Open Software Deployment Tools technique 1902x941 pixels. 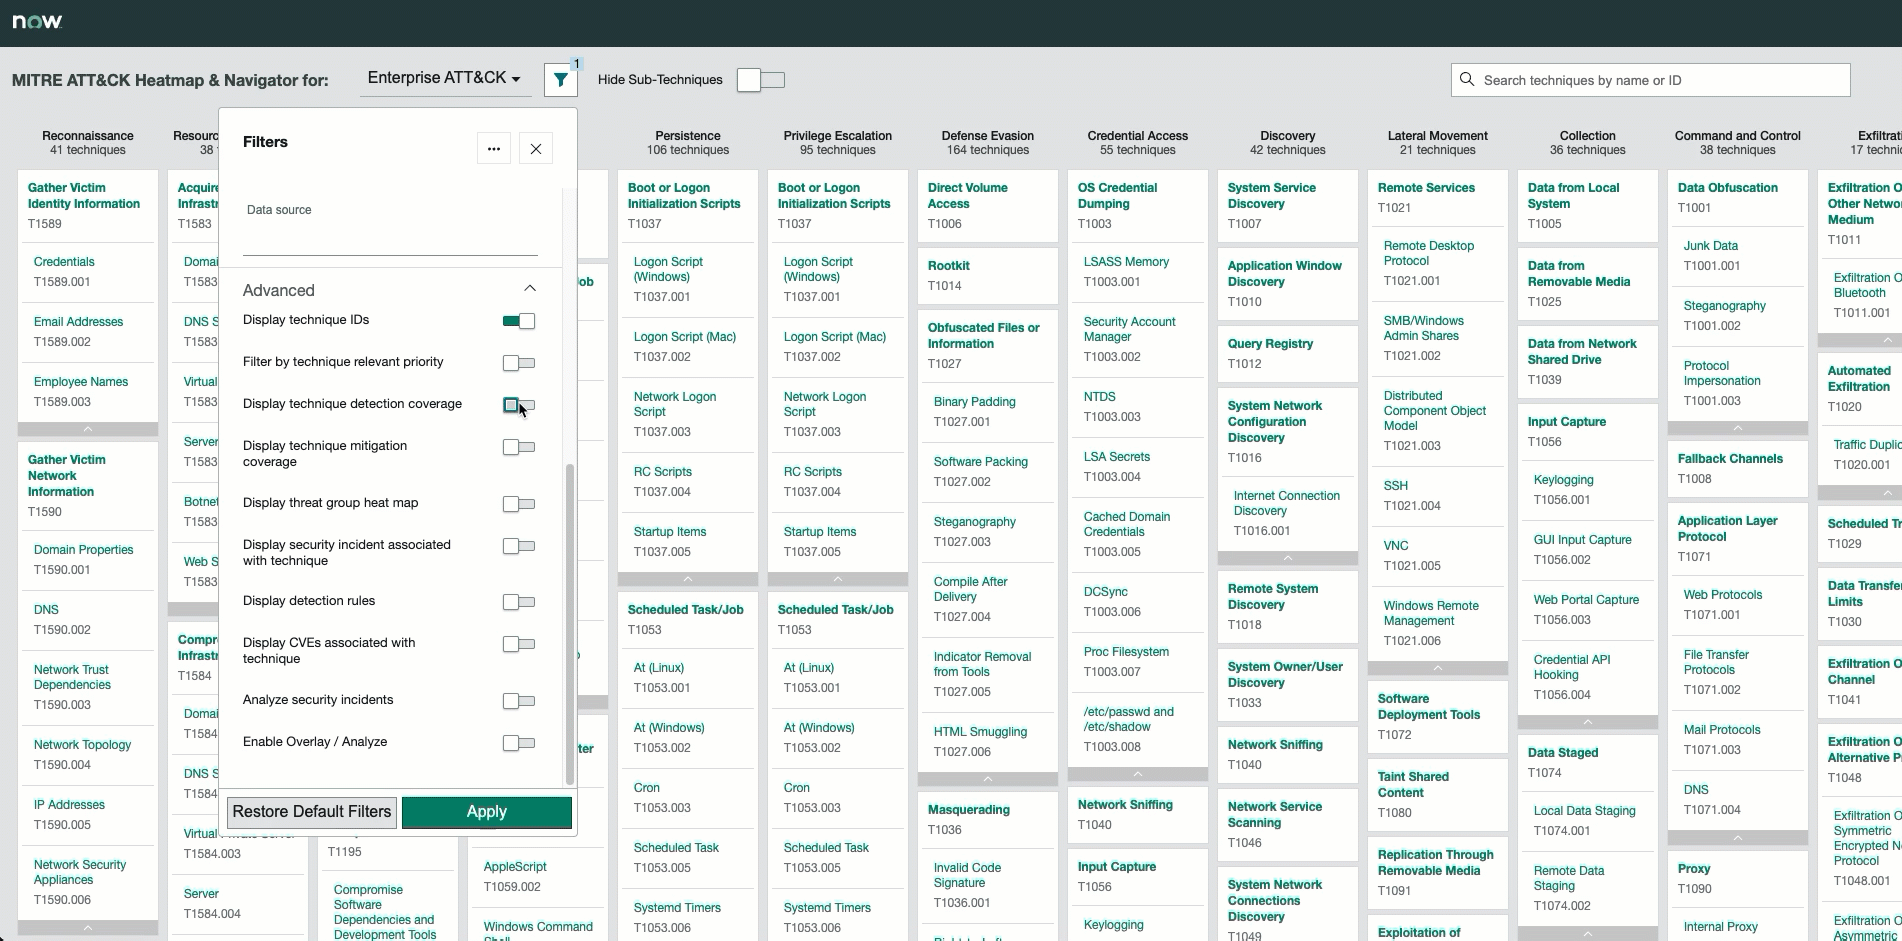click(1428, 707)
